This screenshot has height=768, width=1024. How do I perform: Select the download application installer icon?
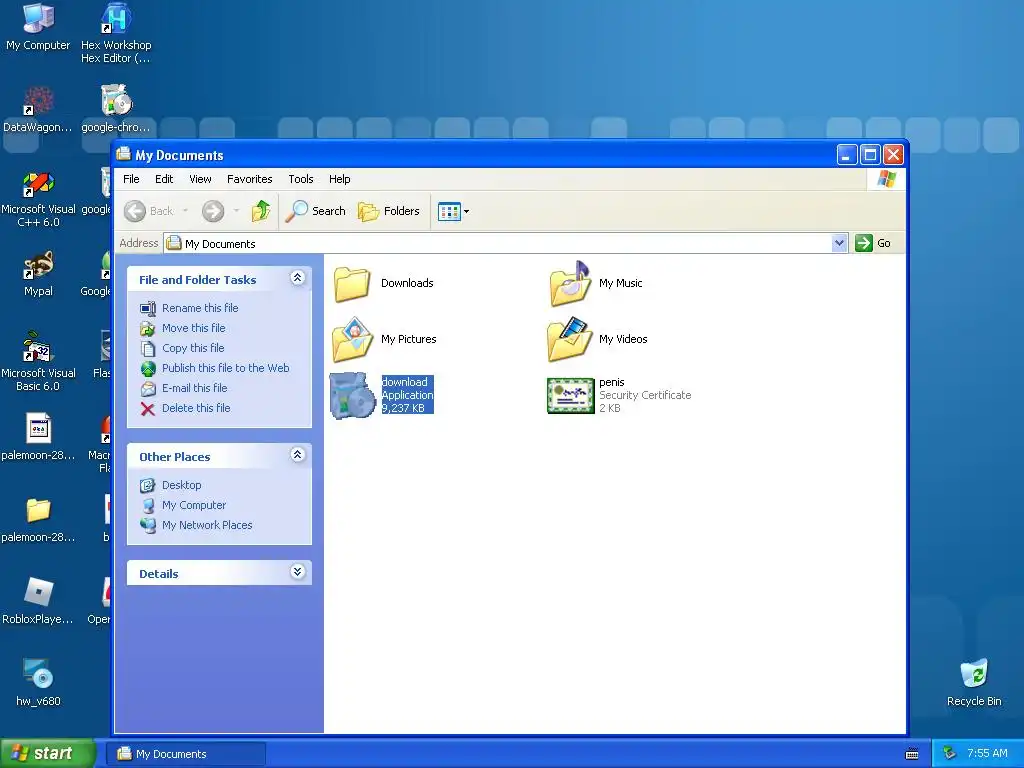click(352, 396)
